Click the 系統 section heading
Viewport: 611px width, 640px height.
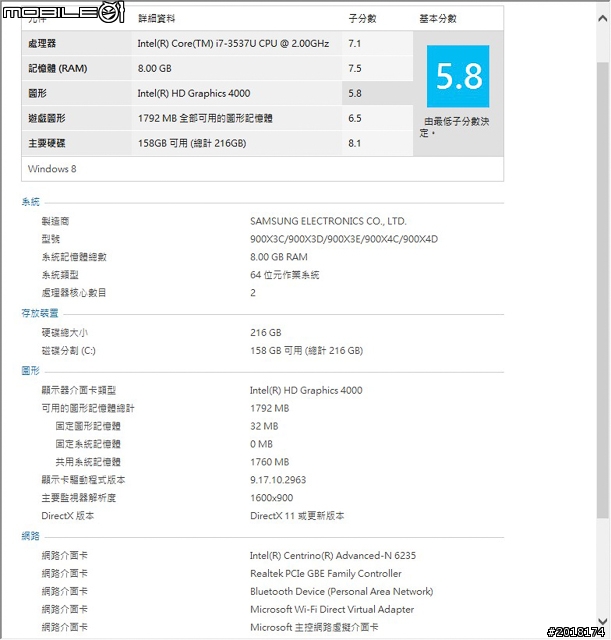[x=31, y=202]
